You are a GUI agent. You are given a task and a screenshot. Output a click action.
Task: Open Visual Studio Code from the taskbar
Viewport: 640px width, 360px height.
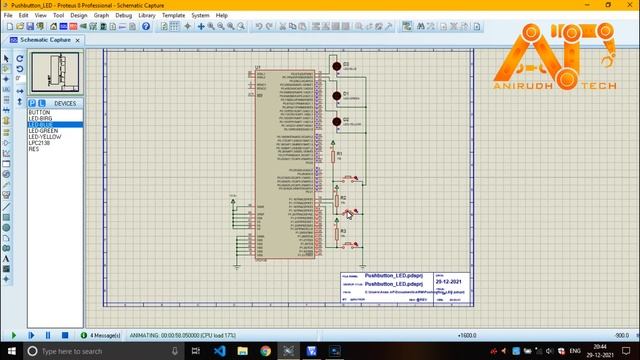coord(219,351)
